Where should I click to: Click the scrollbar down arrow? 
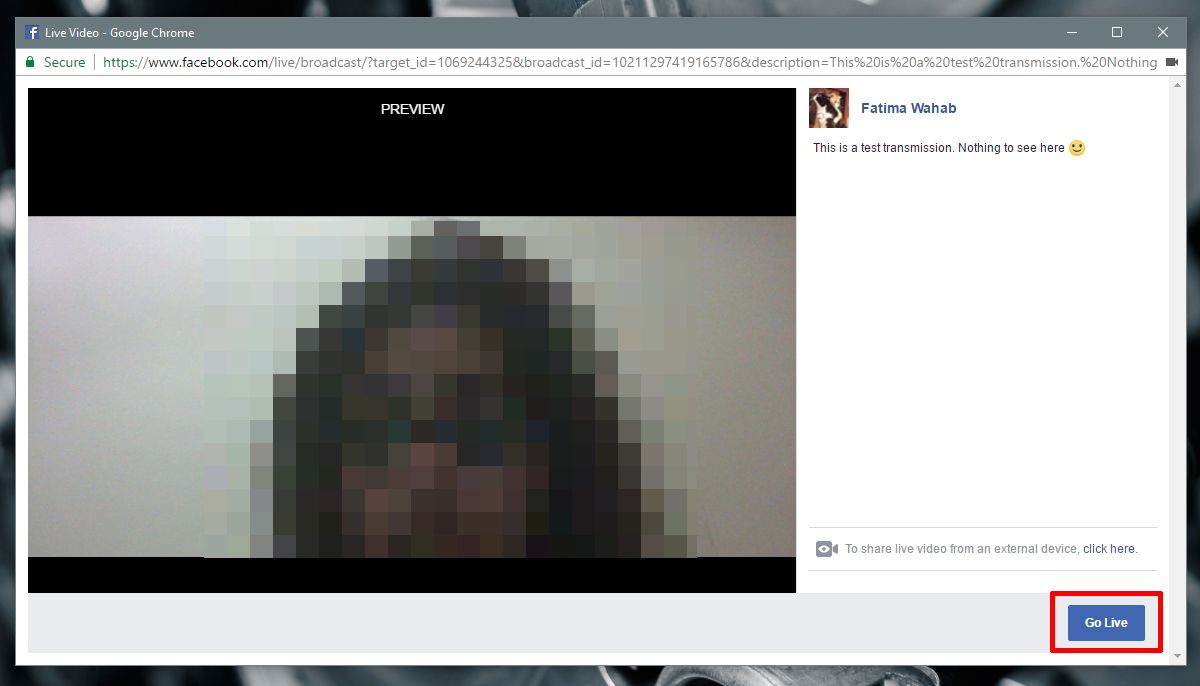[x=1177, y=654]
